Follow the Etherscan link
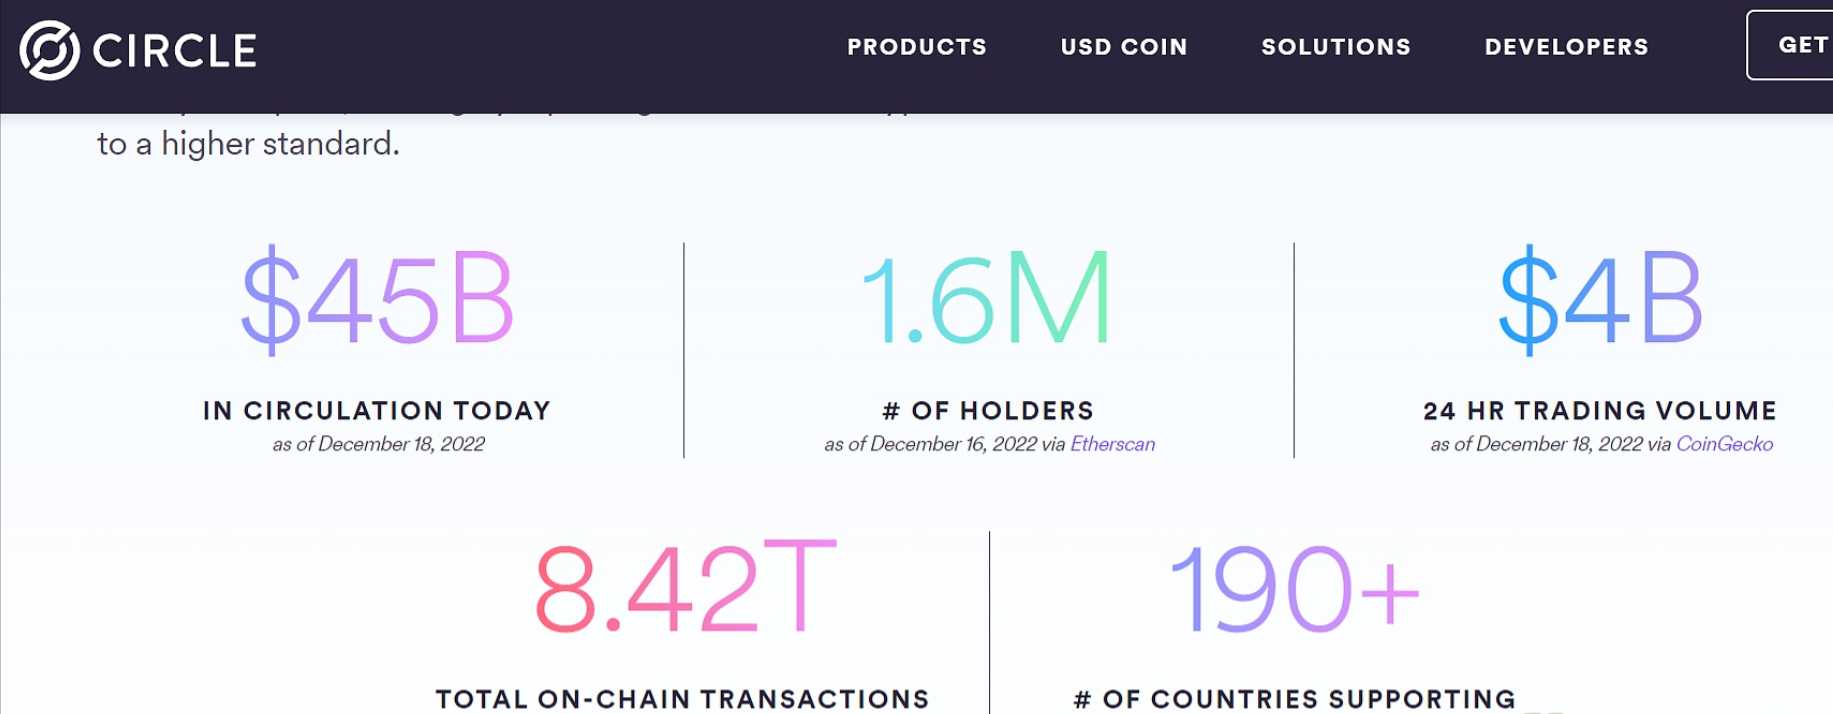 (x=1112, y=444)
